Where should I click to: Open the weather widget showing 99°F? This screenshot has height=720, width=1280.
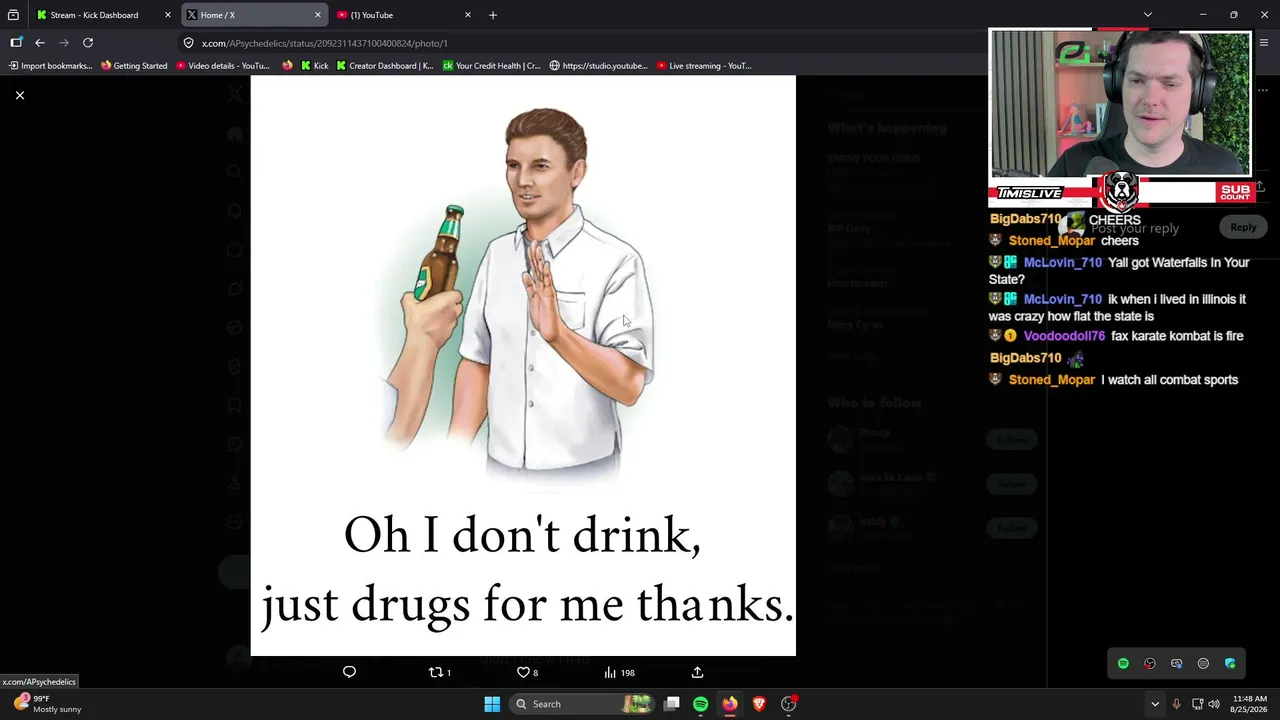47,704
